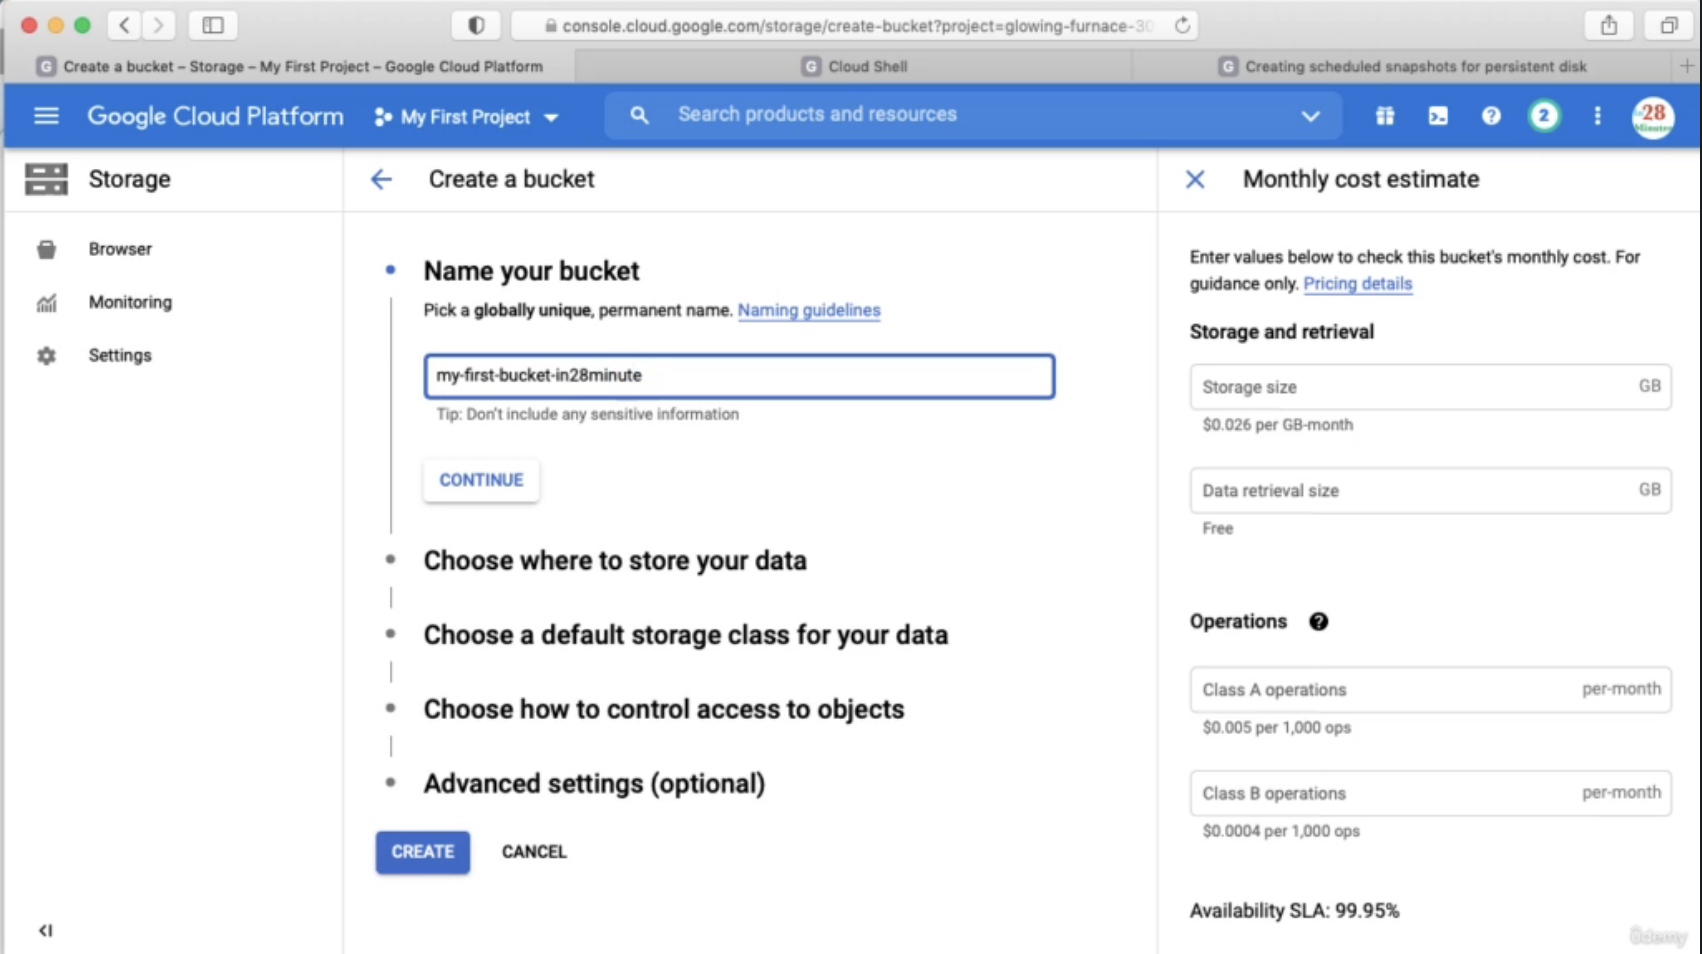Open the Pricing details link

(1357, 284)
